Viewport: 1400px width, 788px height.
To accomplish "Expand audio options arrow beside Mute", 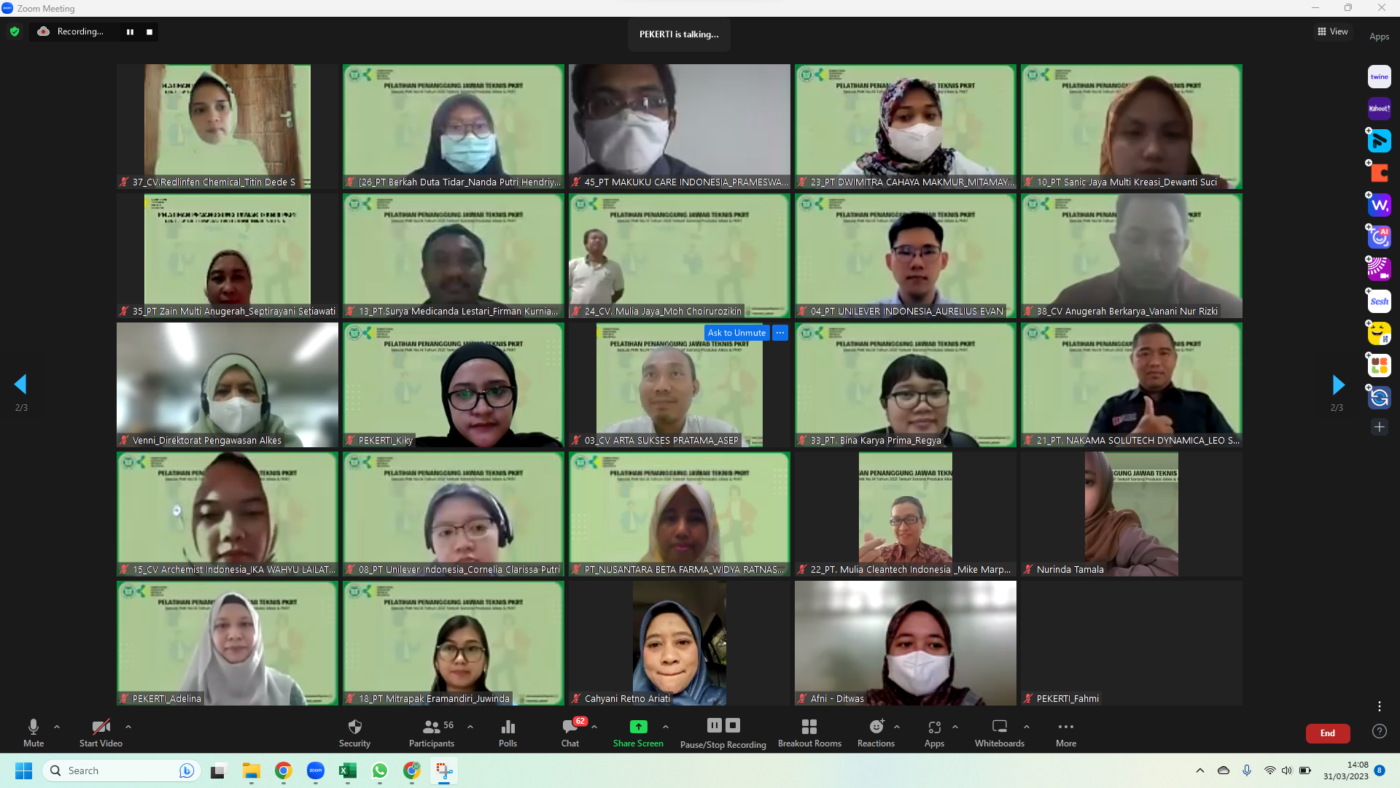I will pyautogui.click(x=56, y=727).
